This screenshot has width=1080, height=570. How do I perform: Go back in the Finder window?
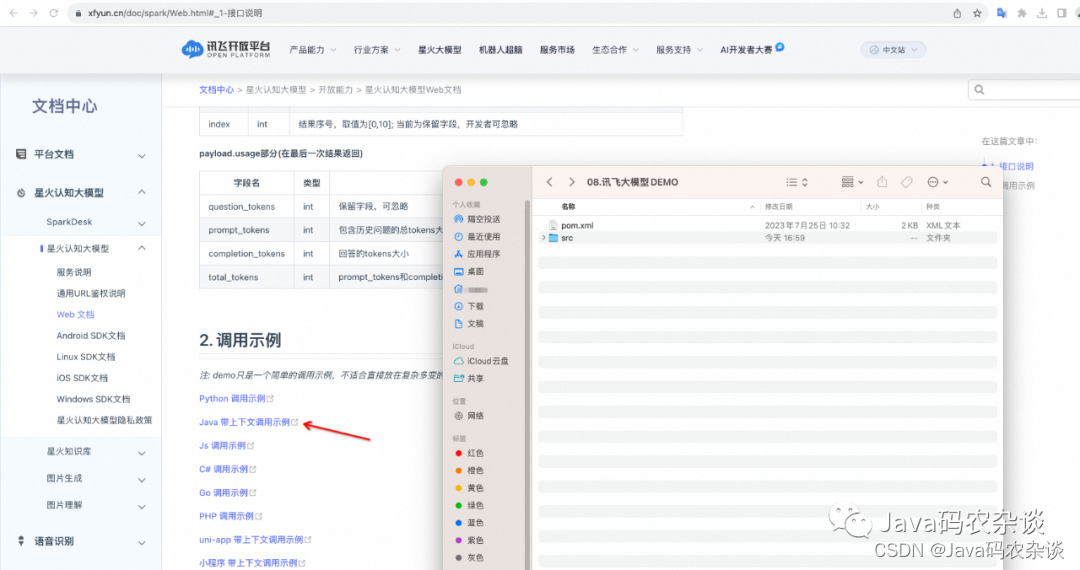[x=550, y=182]
